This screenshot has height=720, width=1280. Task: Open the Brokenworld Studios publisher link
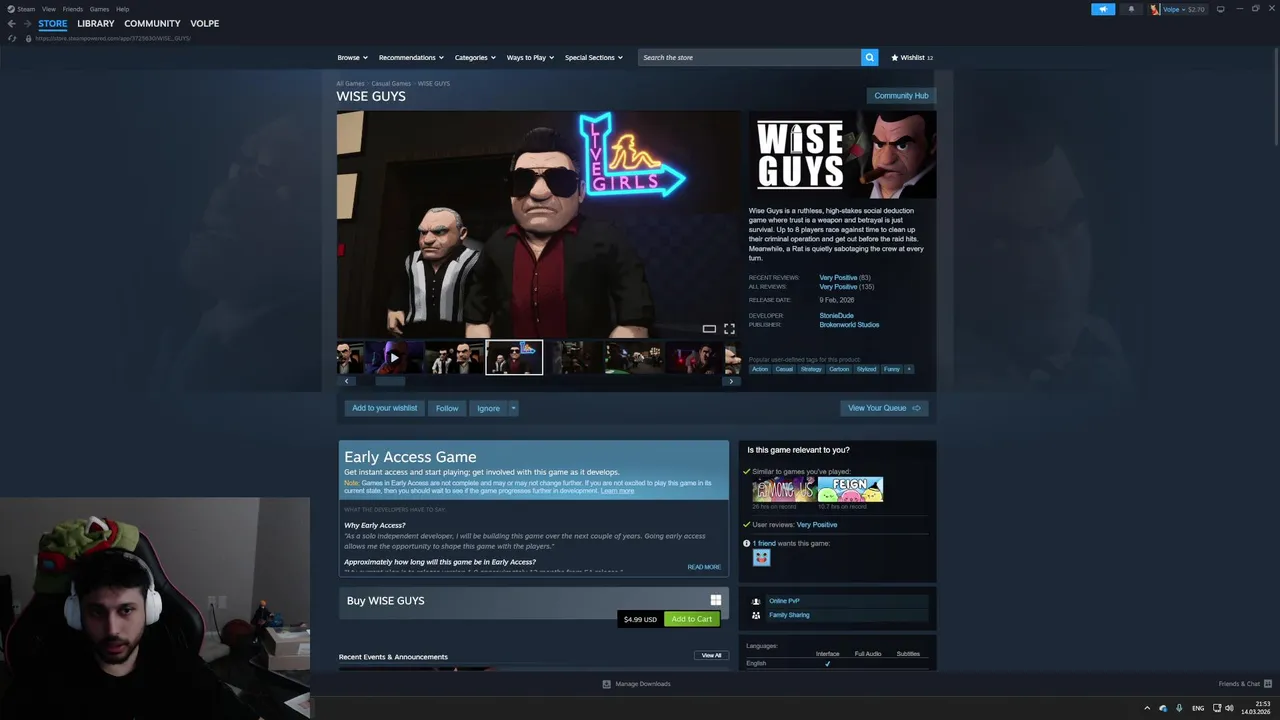click(849, 325)
